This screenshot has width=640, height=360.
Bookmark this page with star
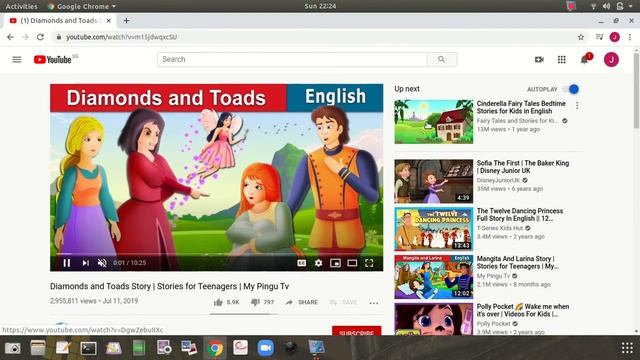tap(581, 37)
